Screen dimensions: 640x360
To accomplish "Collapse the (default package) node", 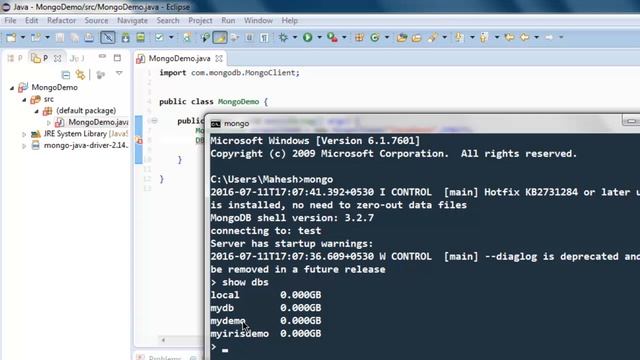I will tap(36, 111).
